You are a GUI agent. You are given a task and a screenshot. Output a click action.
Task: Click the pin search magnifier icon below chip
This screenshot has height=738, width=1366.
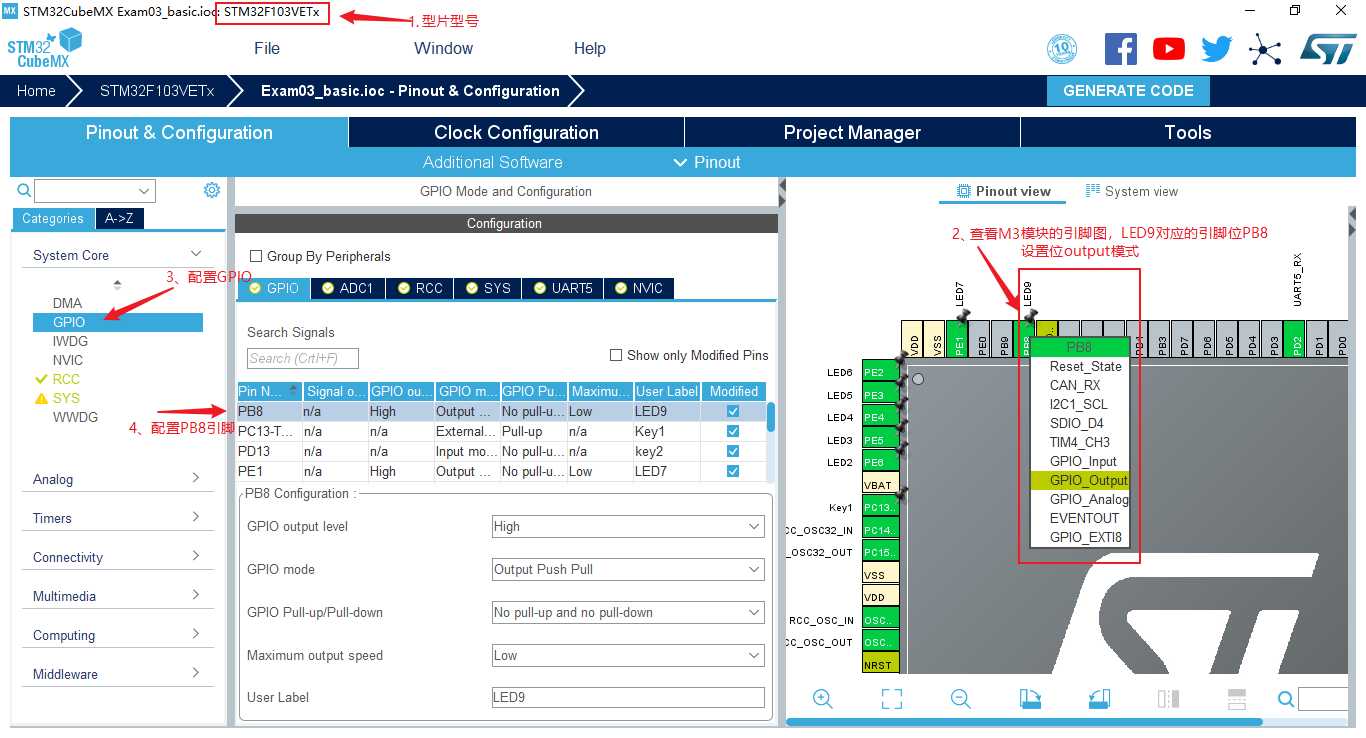point(1286,699)
